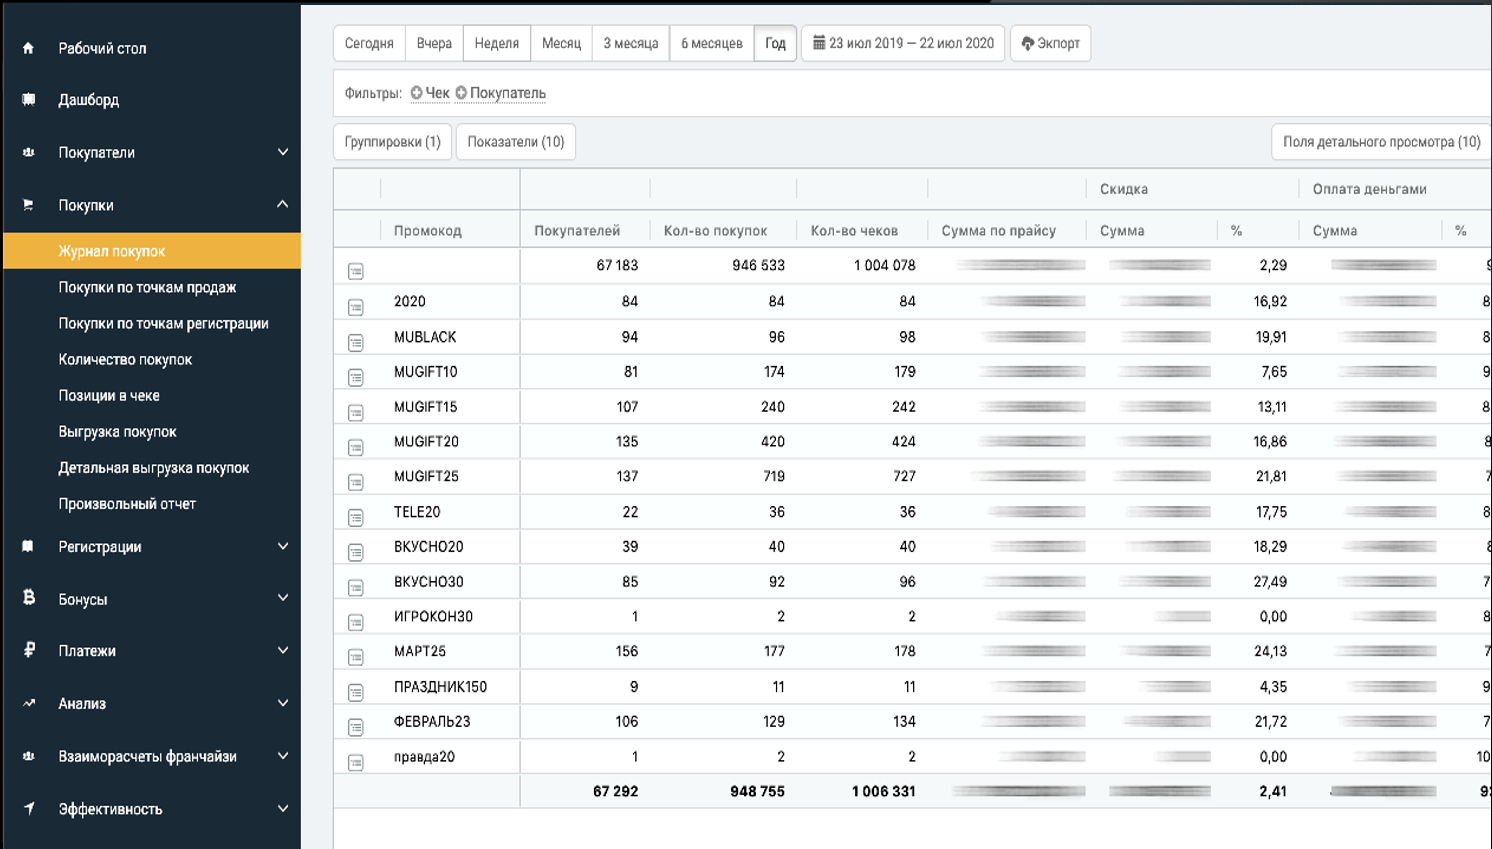Click the detail icon for the ФЕВРАЛЬ23 row
Image resolution: width=1492 pixels, height=849 pixels.
pyautogui.click(x=356, y=727)
